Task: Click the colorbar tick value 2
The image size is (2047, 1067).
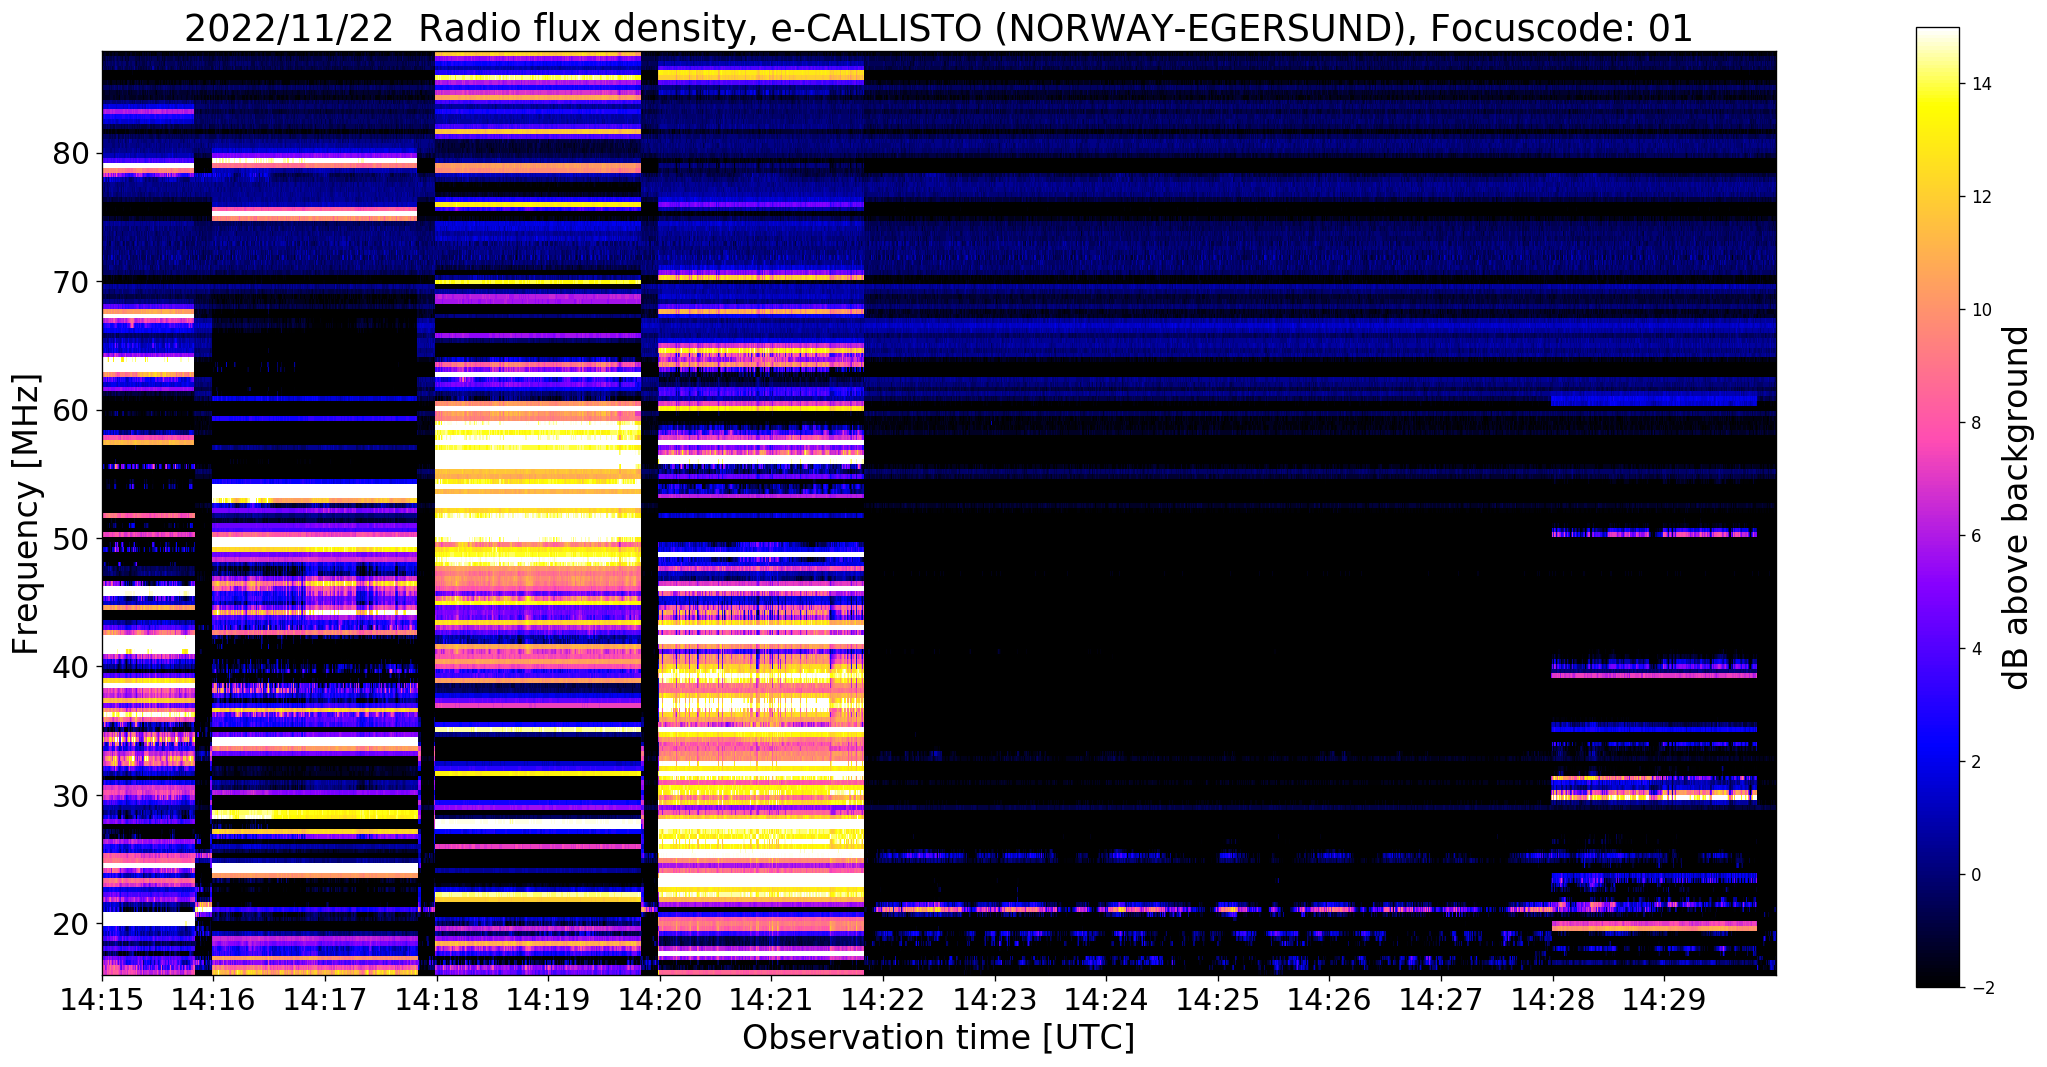Action: click(x=1975, y=762)
